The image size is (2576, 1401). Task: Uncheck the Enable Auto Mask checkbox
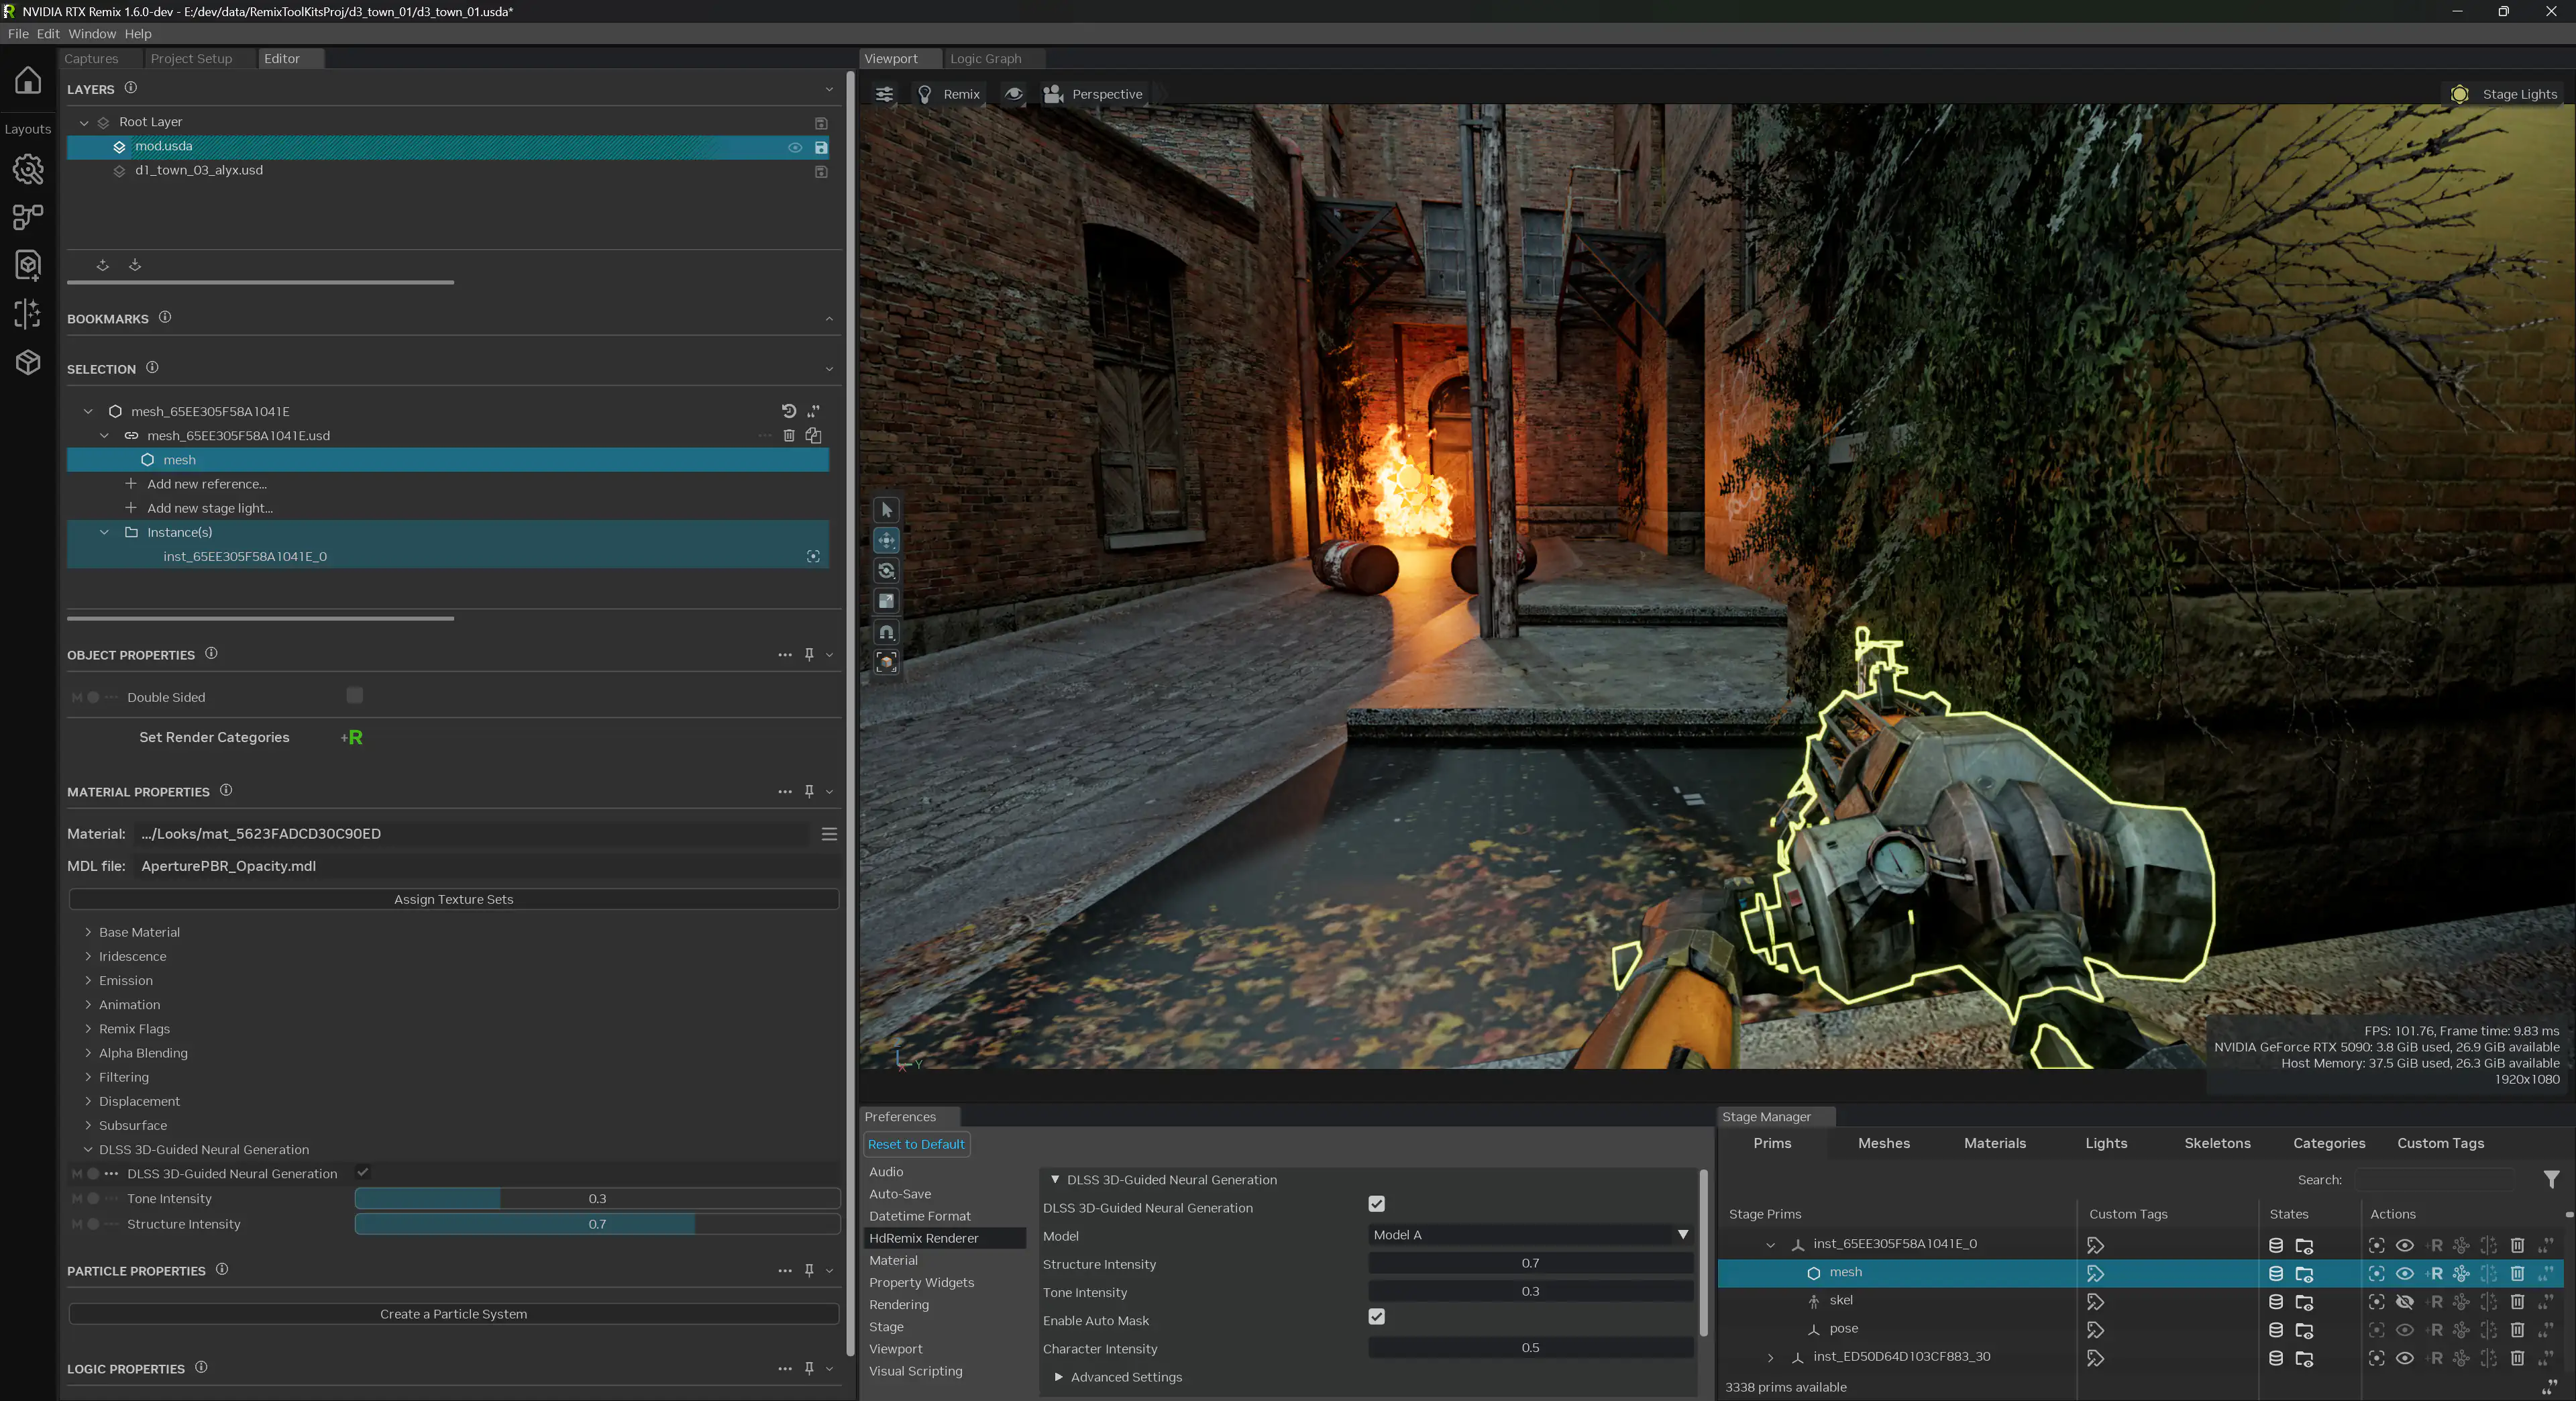click(x=1377, y=1317)
